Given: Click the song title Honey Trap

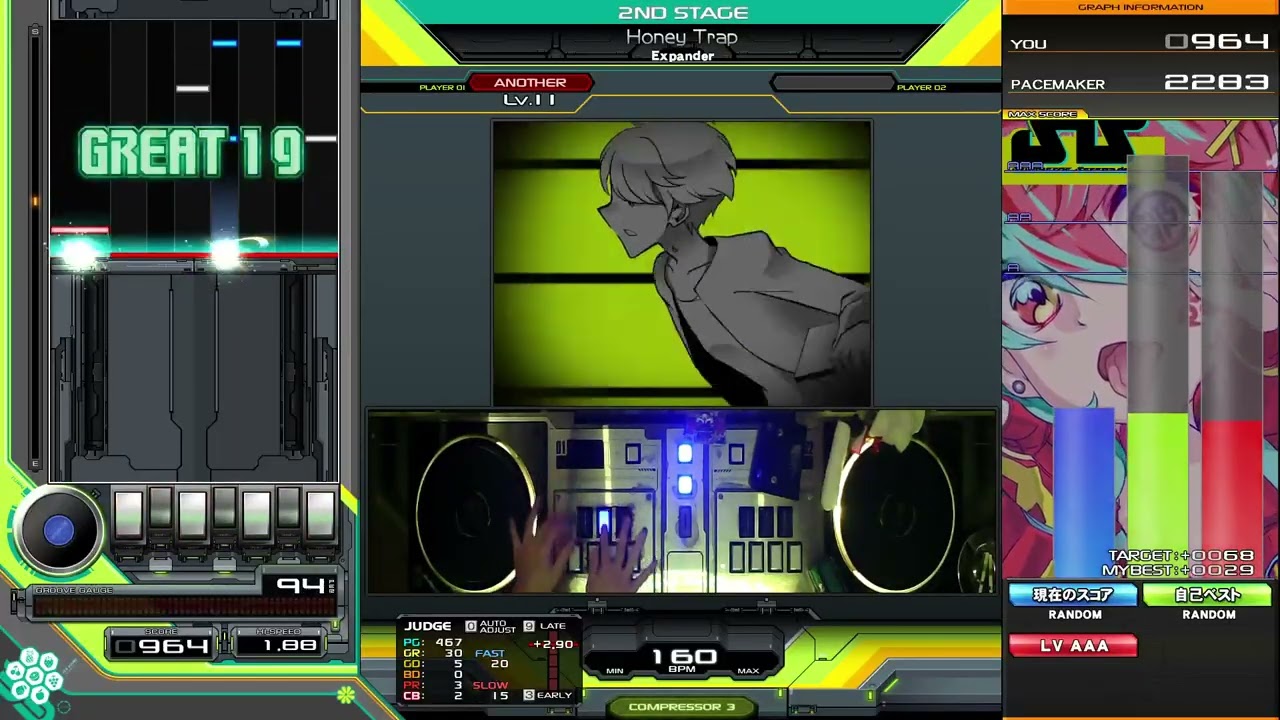Looking at the screenshot, I should click(x=682, y=37).
